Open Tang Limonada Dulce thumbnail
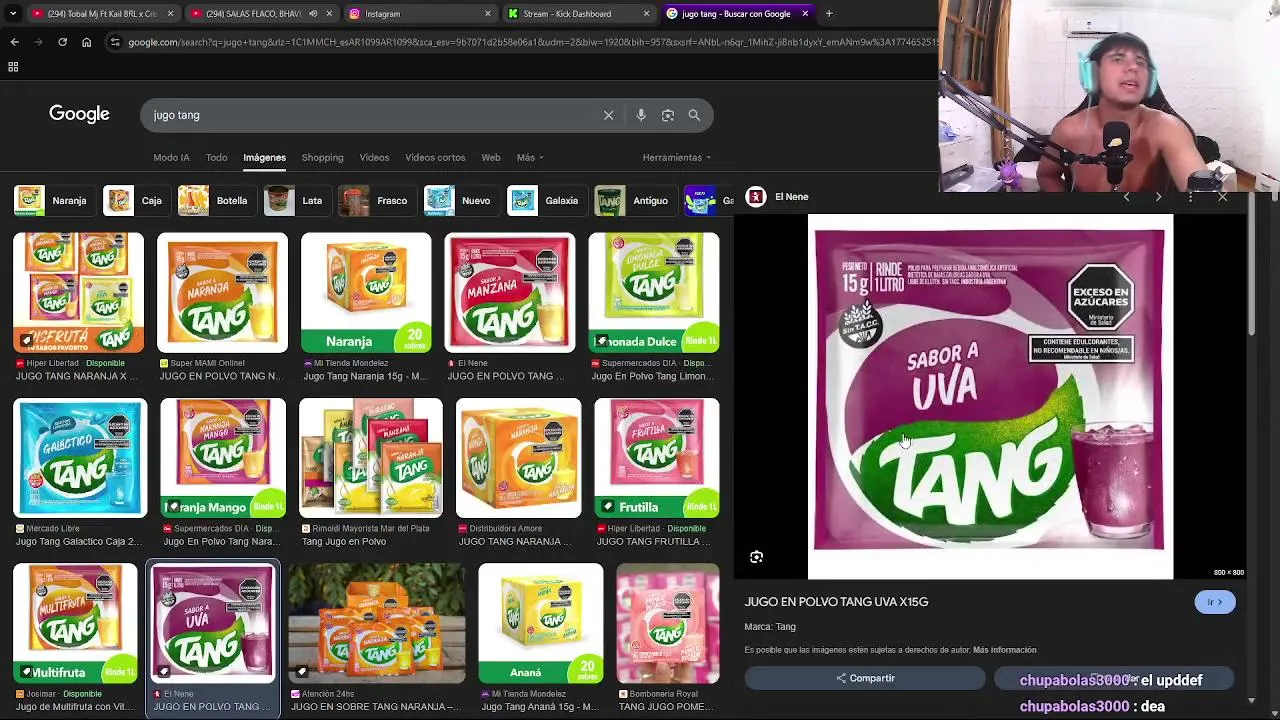 pyautogui.click(x=654, y=293)
